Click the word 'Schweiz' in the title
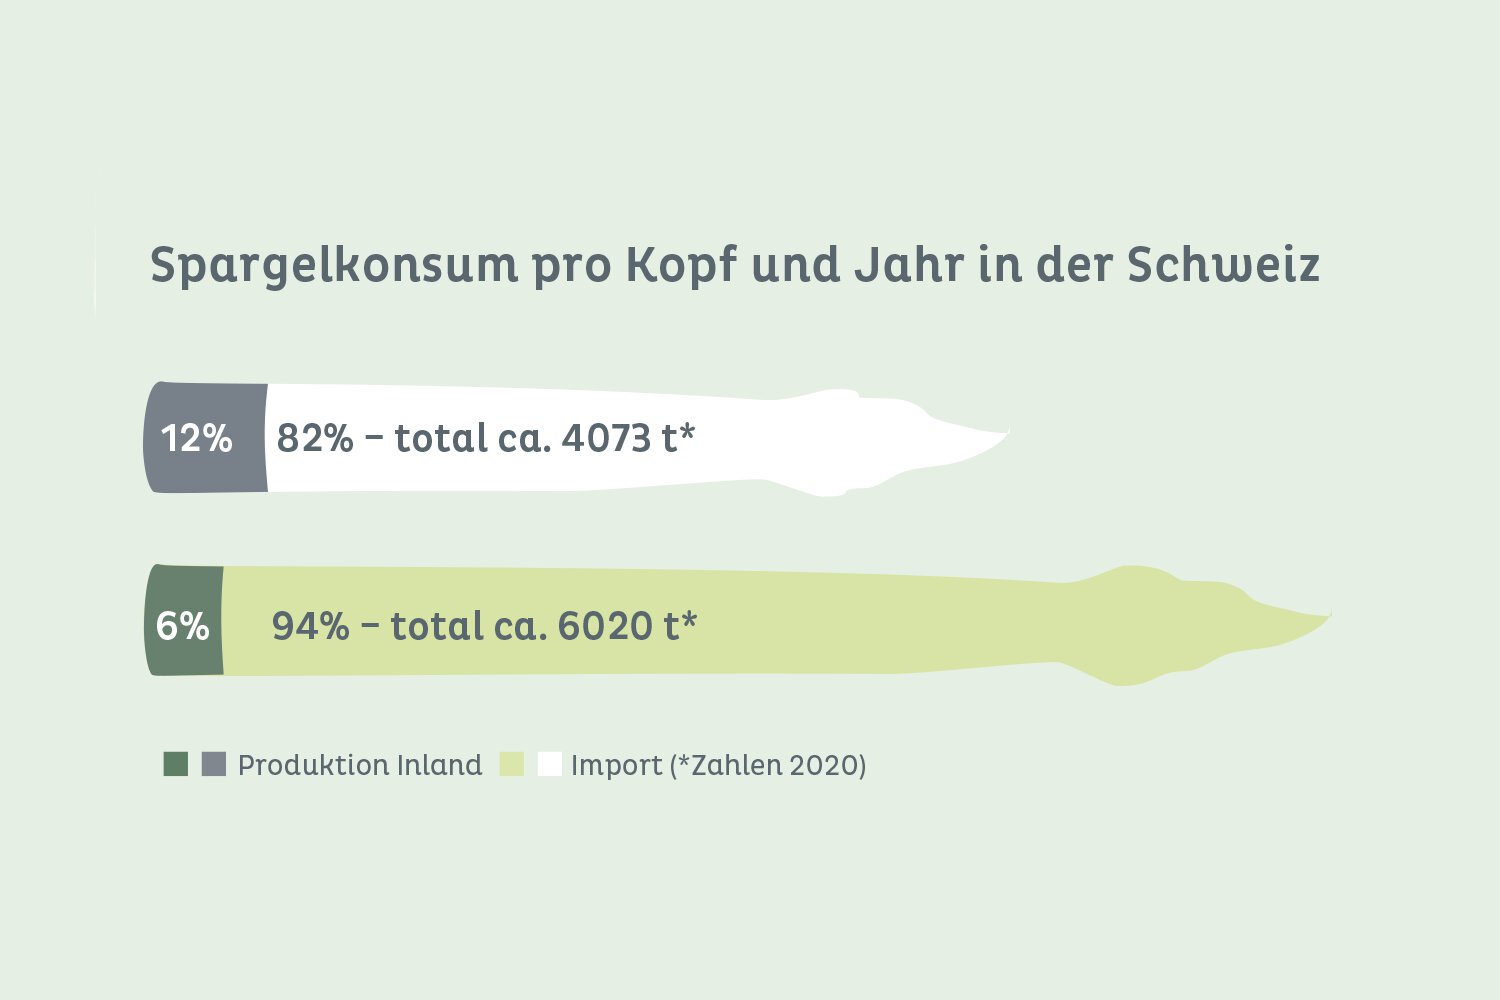 (x=1223, y=264)
